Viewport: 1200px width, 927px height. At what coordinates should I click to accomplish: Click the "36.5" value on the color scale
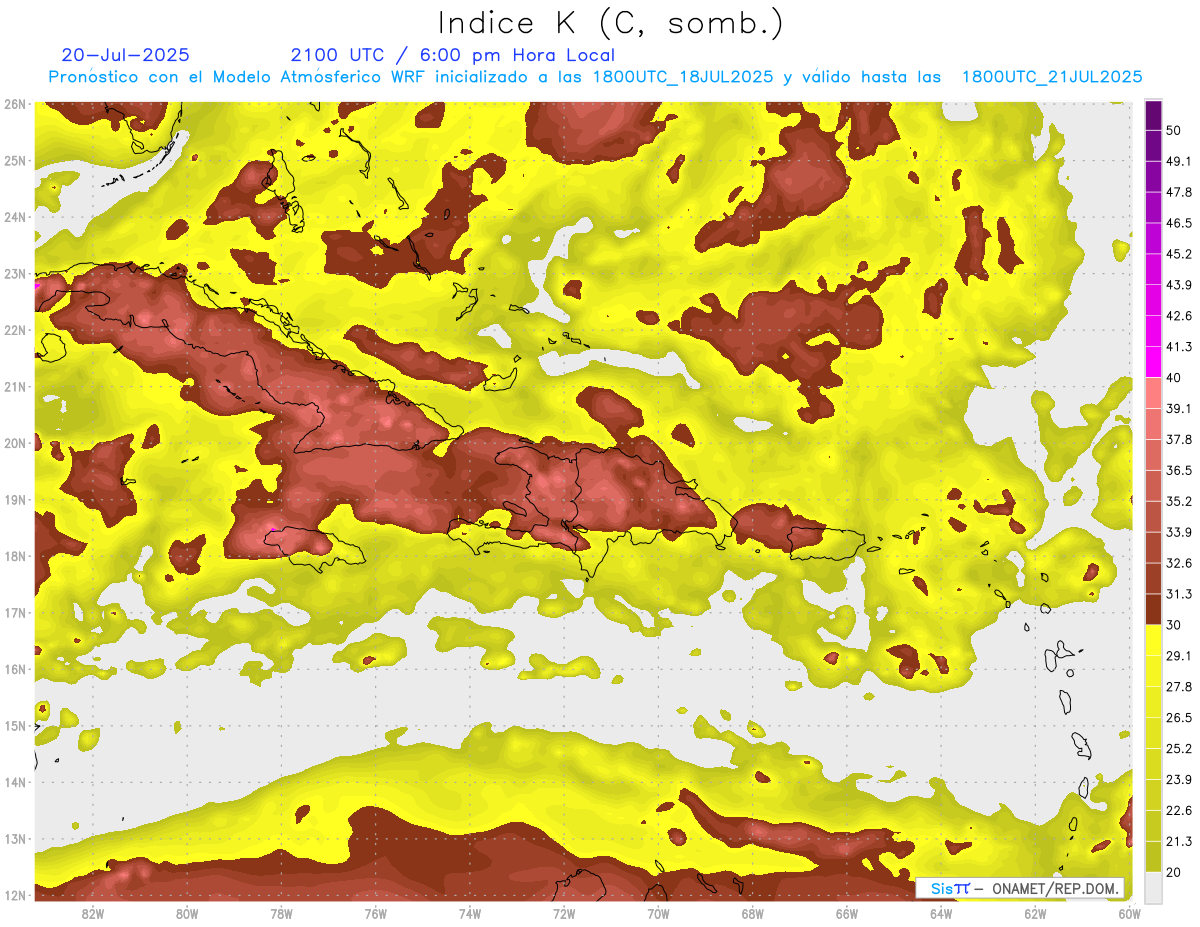tap(1178, 470)
